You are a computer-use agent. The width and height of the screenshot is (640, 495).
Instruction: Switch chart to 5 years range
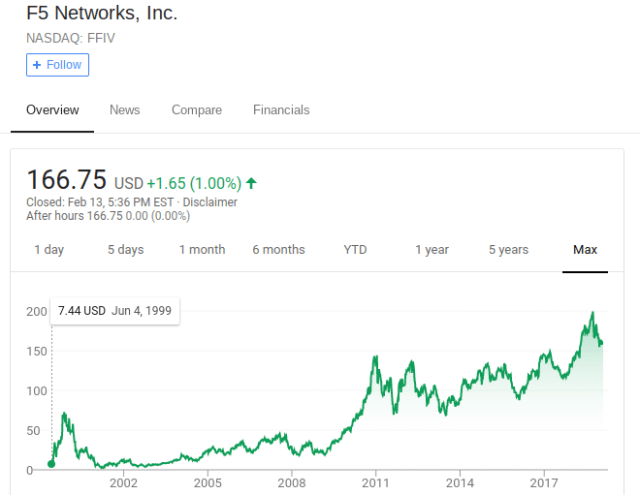pyautogui.click(x=508, y=250)
